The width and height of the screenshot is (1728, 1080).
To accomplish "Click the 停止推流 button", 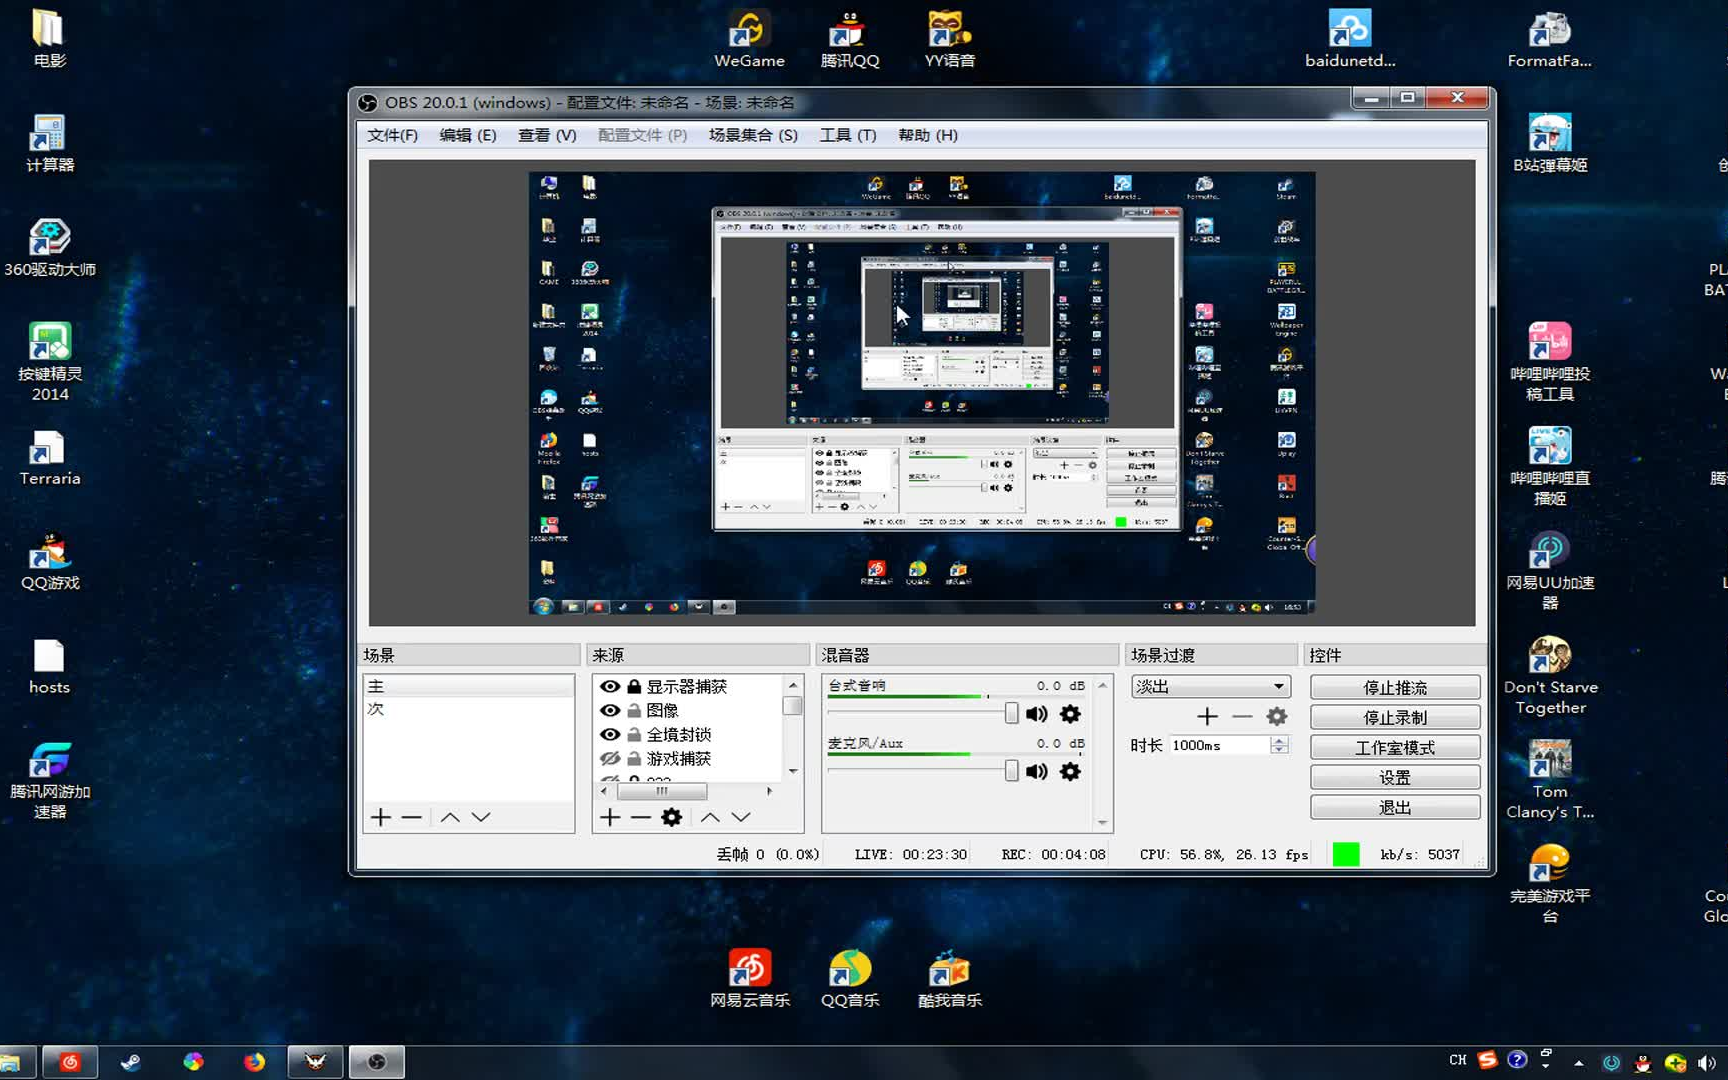I will (1395, 688).
